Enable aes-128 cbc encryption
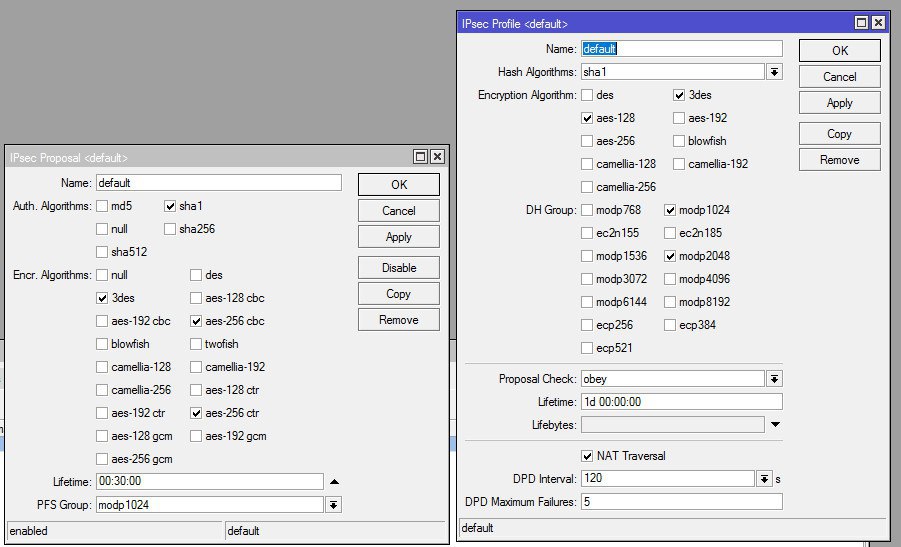 pyautogui.click(x=196, y=298)
